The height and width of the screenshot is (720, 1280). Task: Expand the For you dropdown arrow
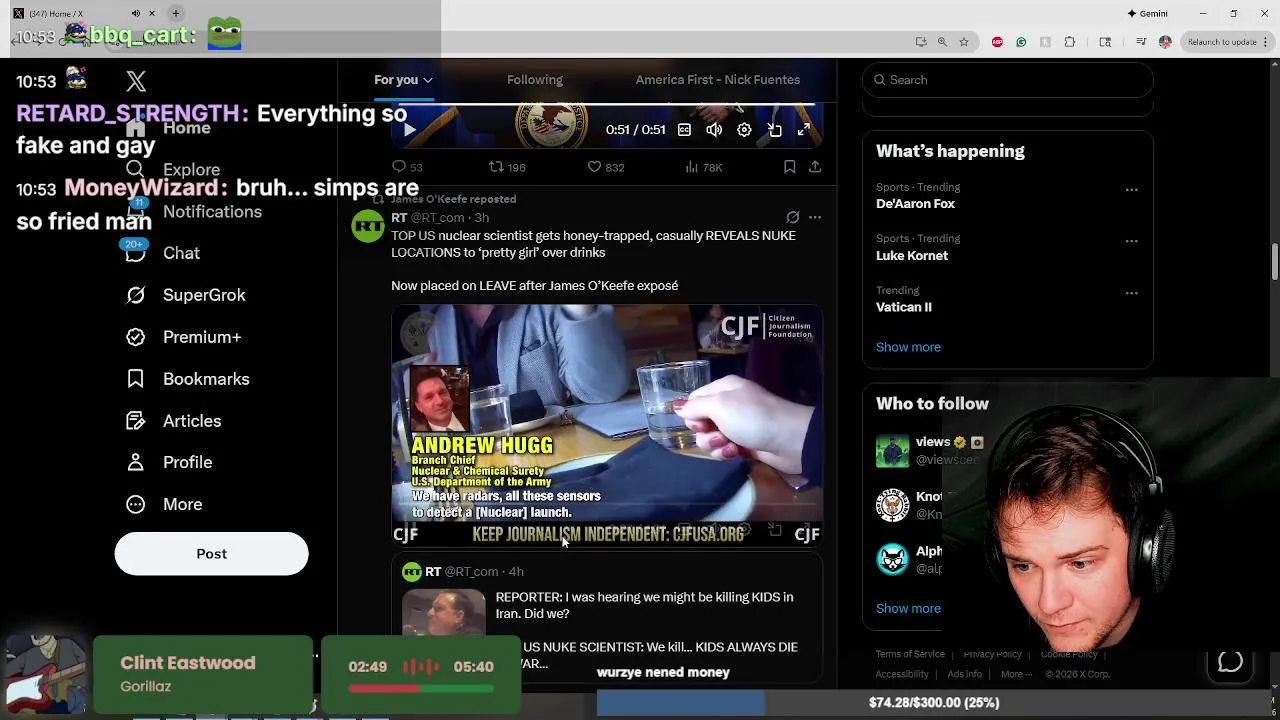(427, 80)
